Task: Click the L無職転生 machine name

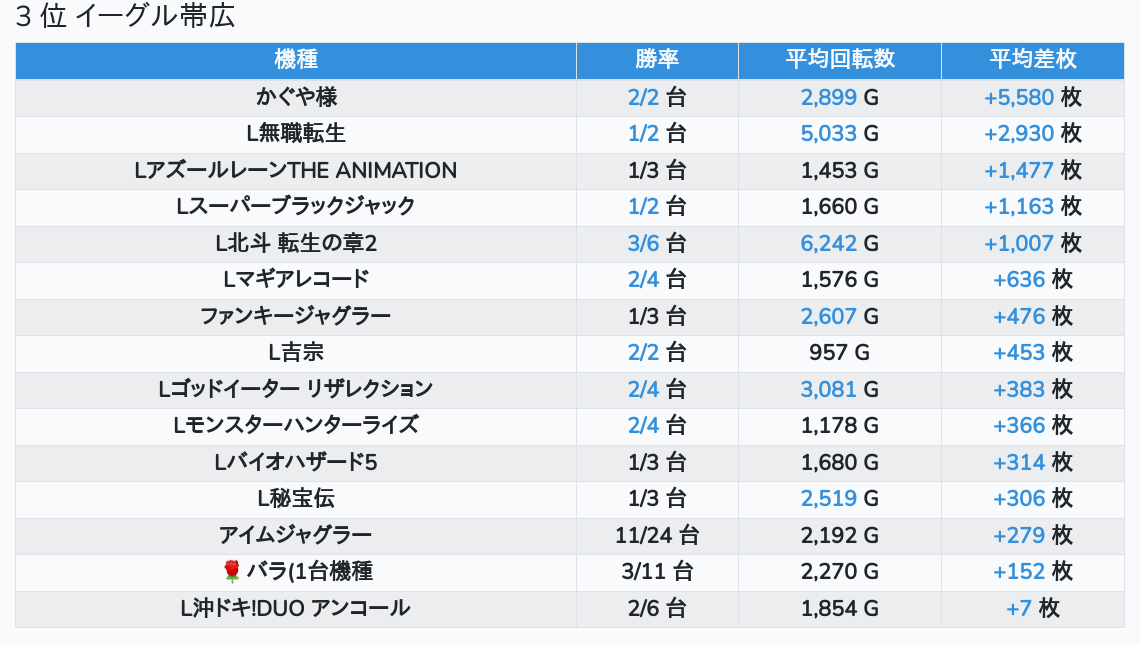Action: 296,134
